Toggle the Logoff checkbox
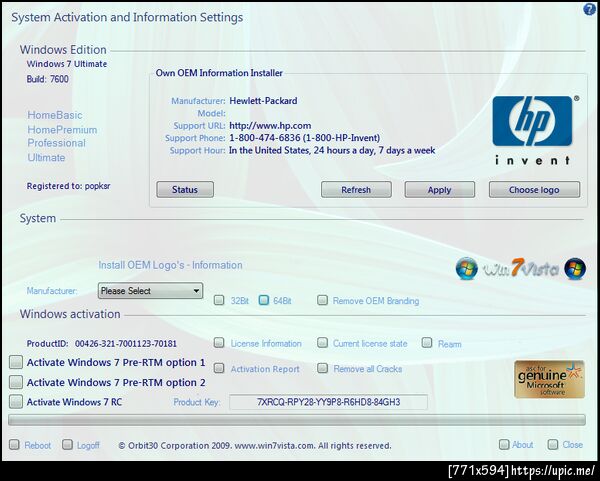600x481 pixels. click(67, 444)
